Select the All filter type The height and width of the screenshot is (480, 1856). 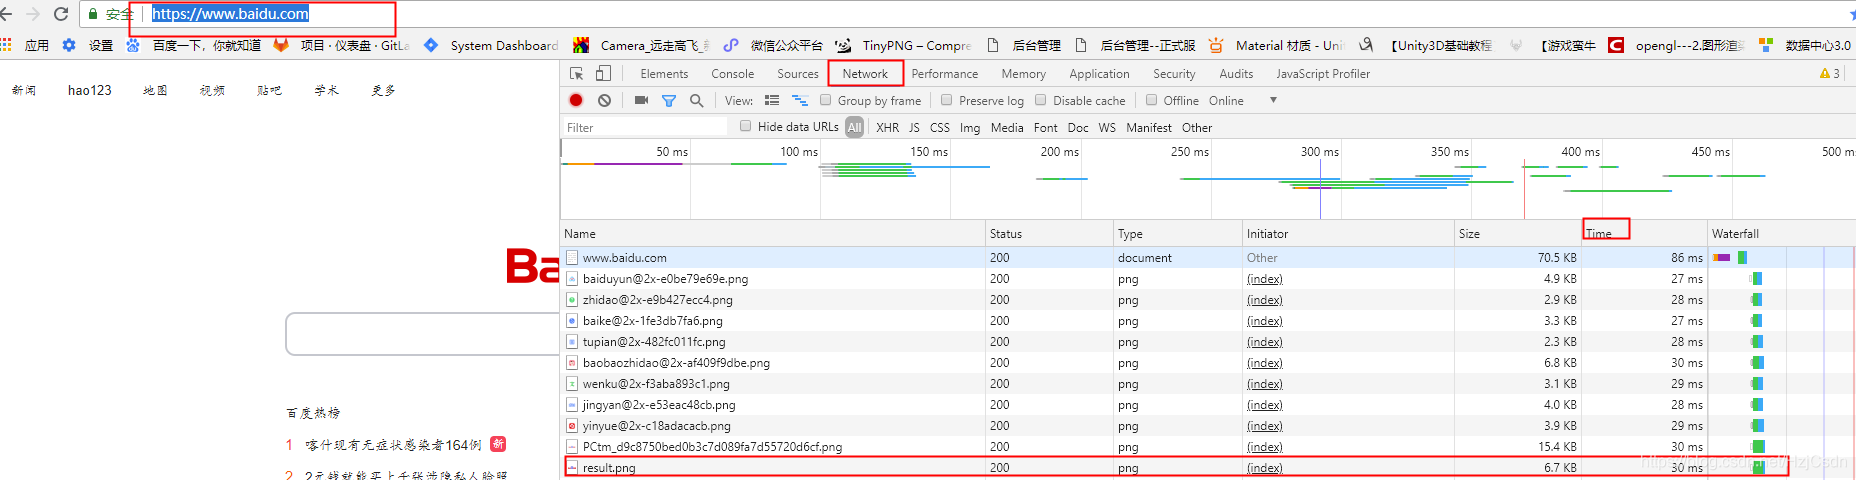coord(854,127)
